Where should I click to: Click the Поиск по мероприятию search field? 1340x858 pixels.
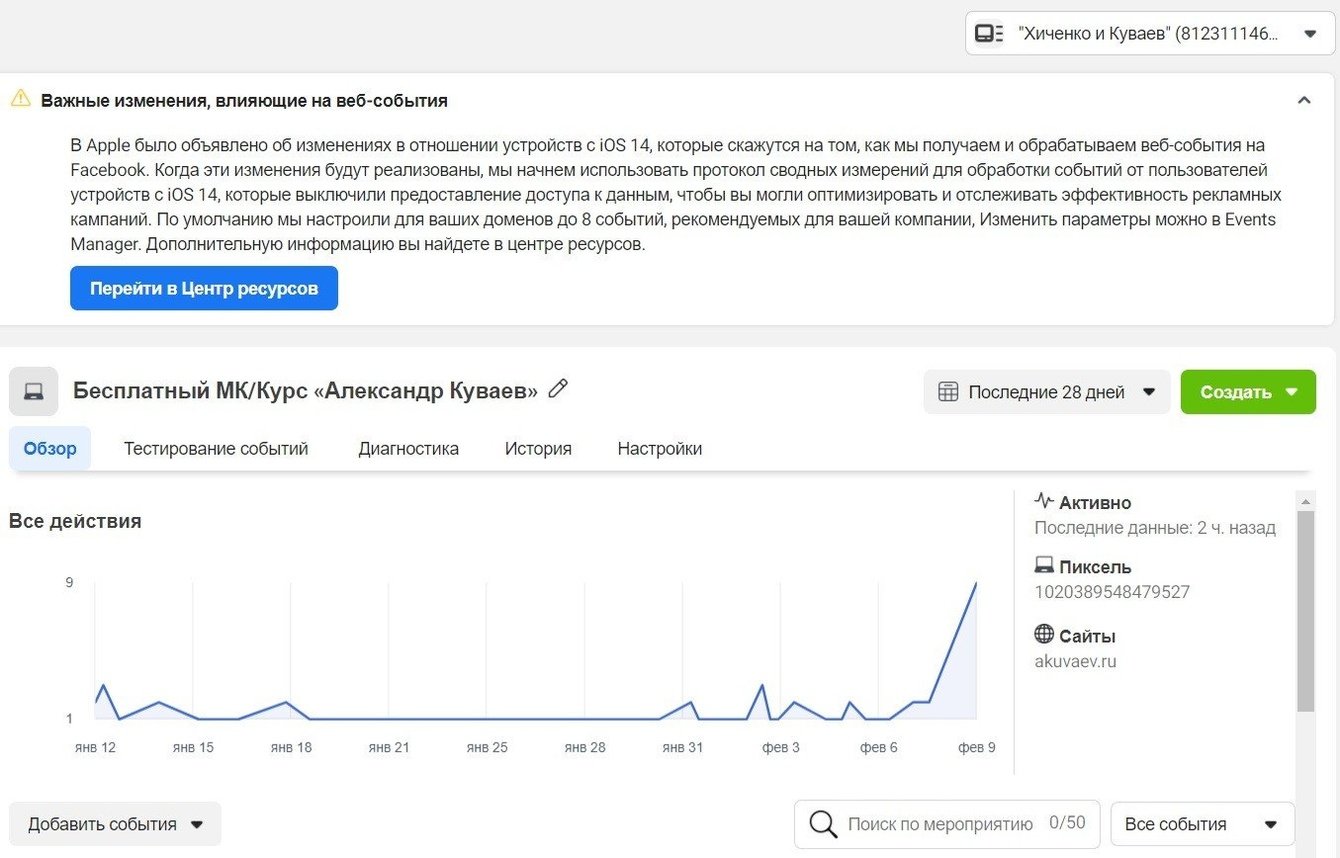pyautogui.click(x=940, y=824)
